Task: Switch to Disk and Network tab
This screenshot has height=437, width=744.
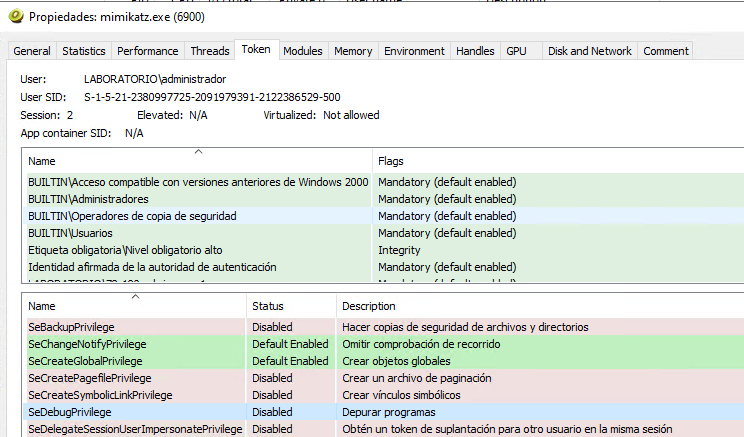Action: tap(590, 51)
